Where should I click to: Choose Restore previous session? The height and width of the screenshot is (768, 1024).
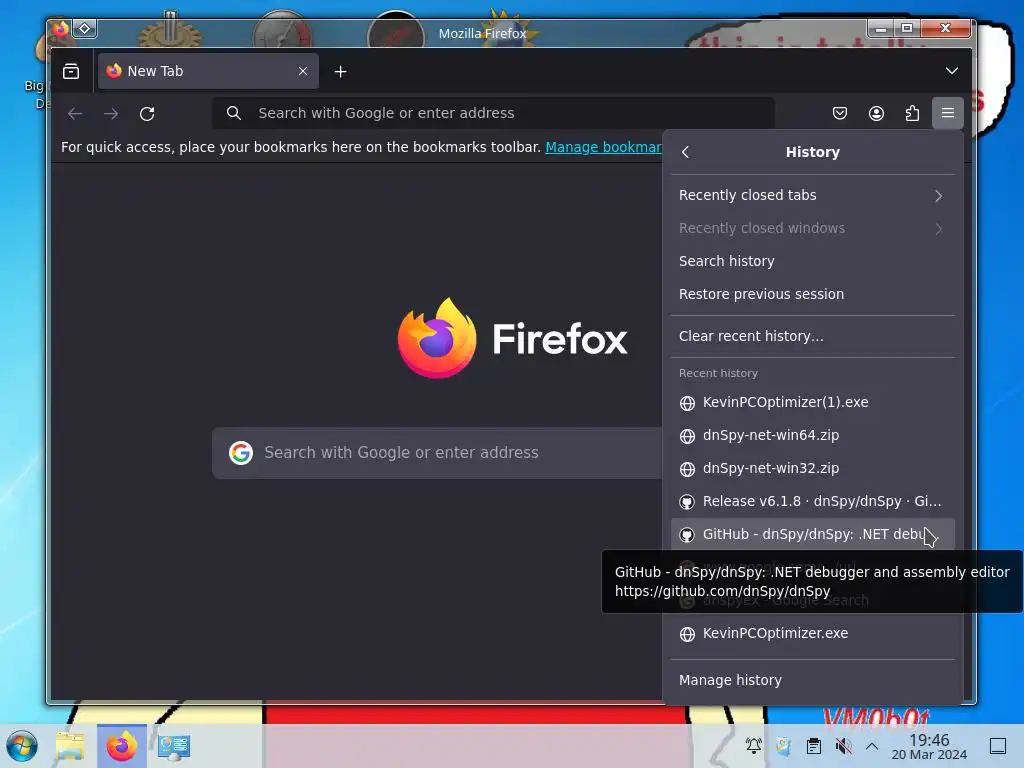tap(812, 294)
